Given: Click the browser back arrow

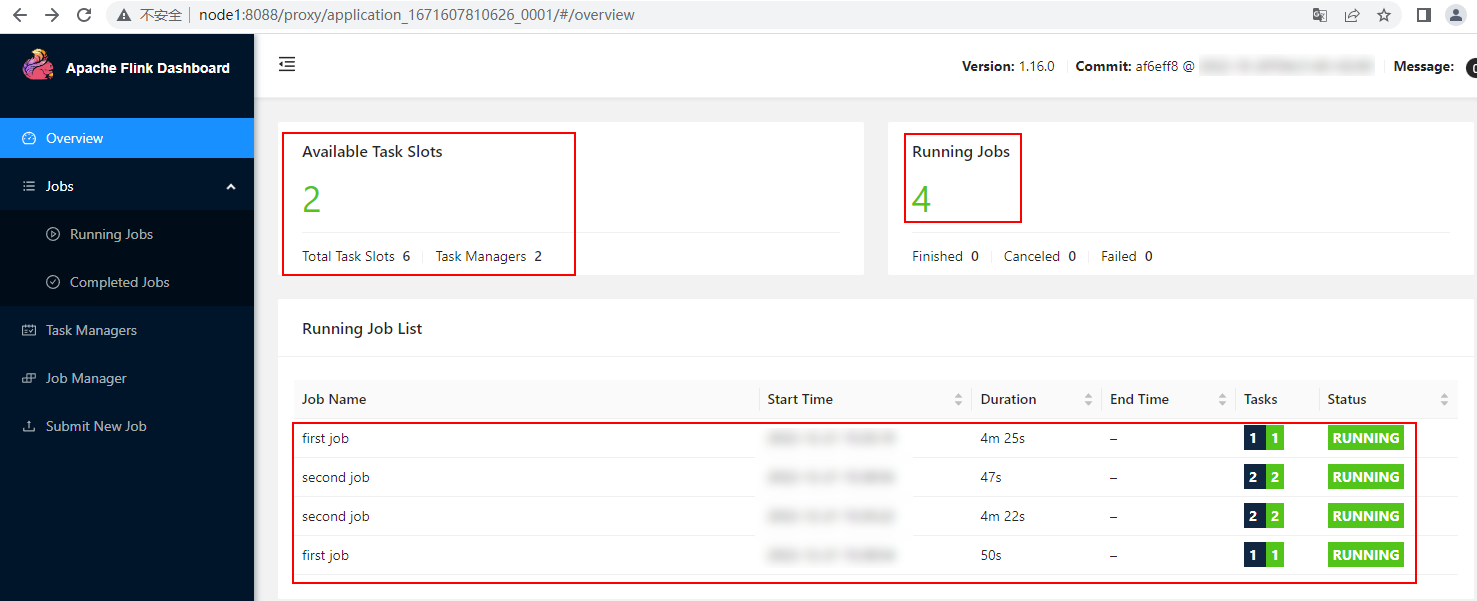Looking at the screenshot, I should [x=19, y=15].
